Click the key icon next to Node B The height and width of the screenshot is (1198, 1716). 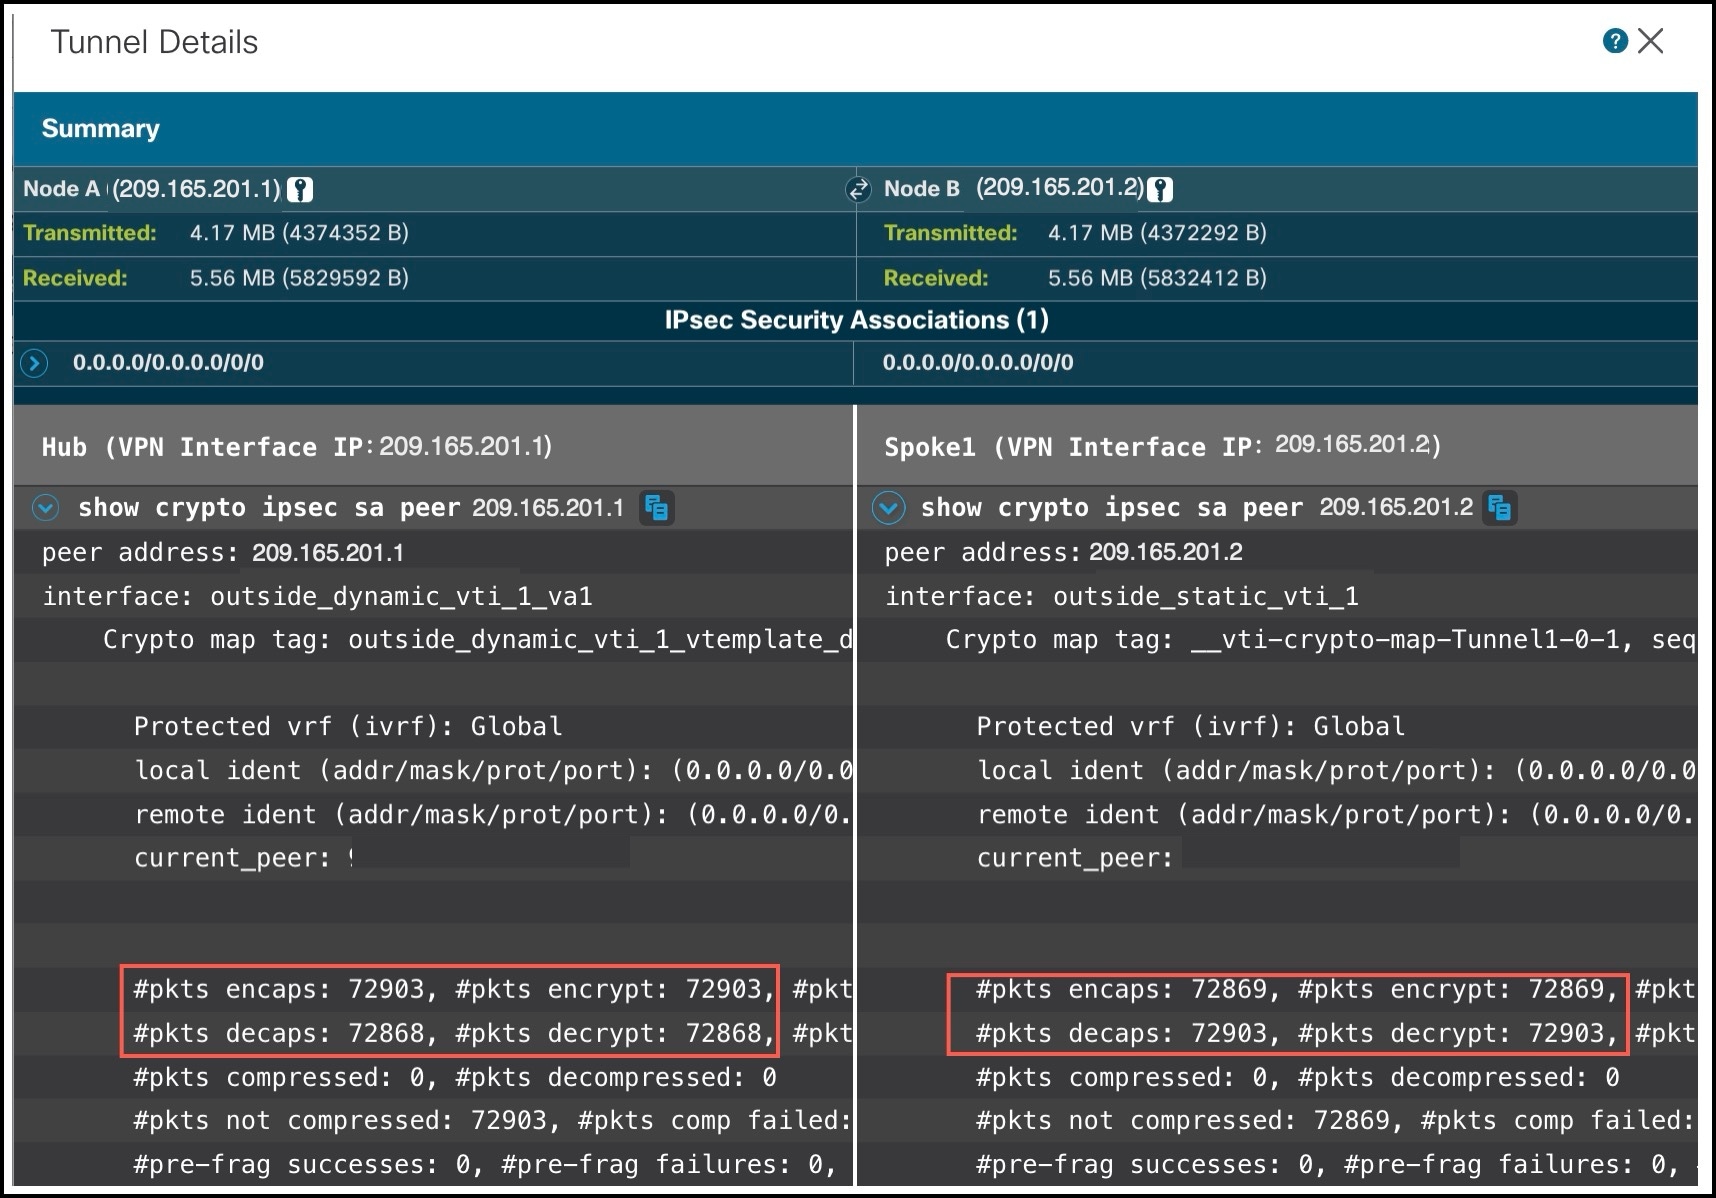pyautogui.click(x=1160, y=189)
